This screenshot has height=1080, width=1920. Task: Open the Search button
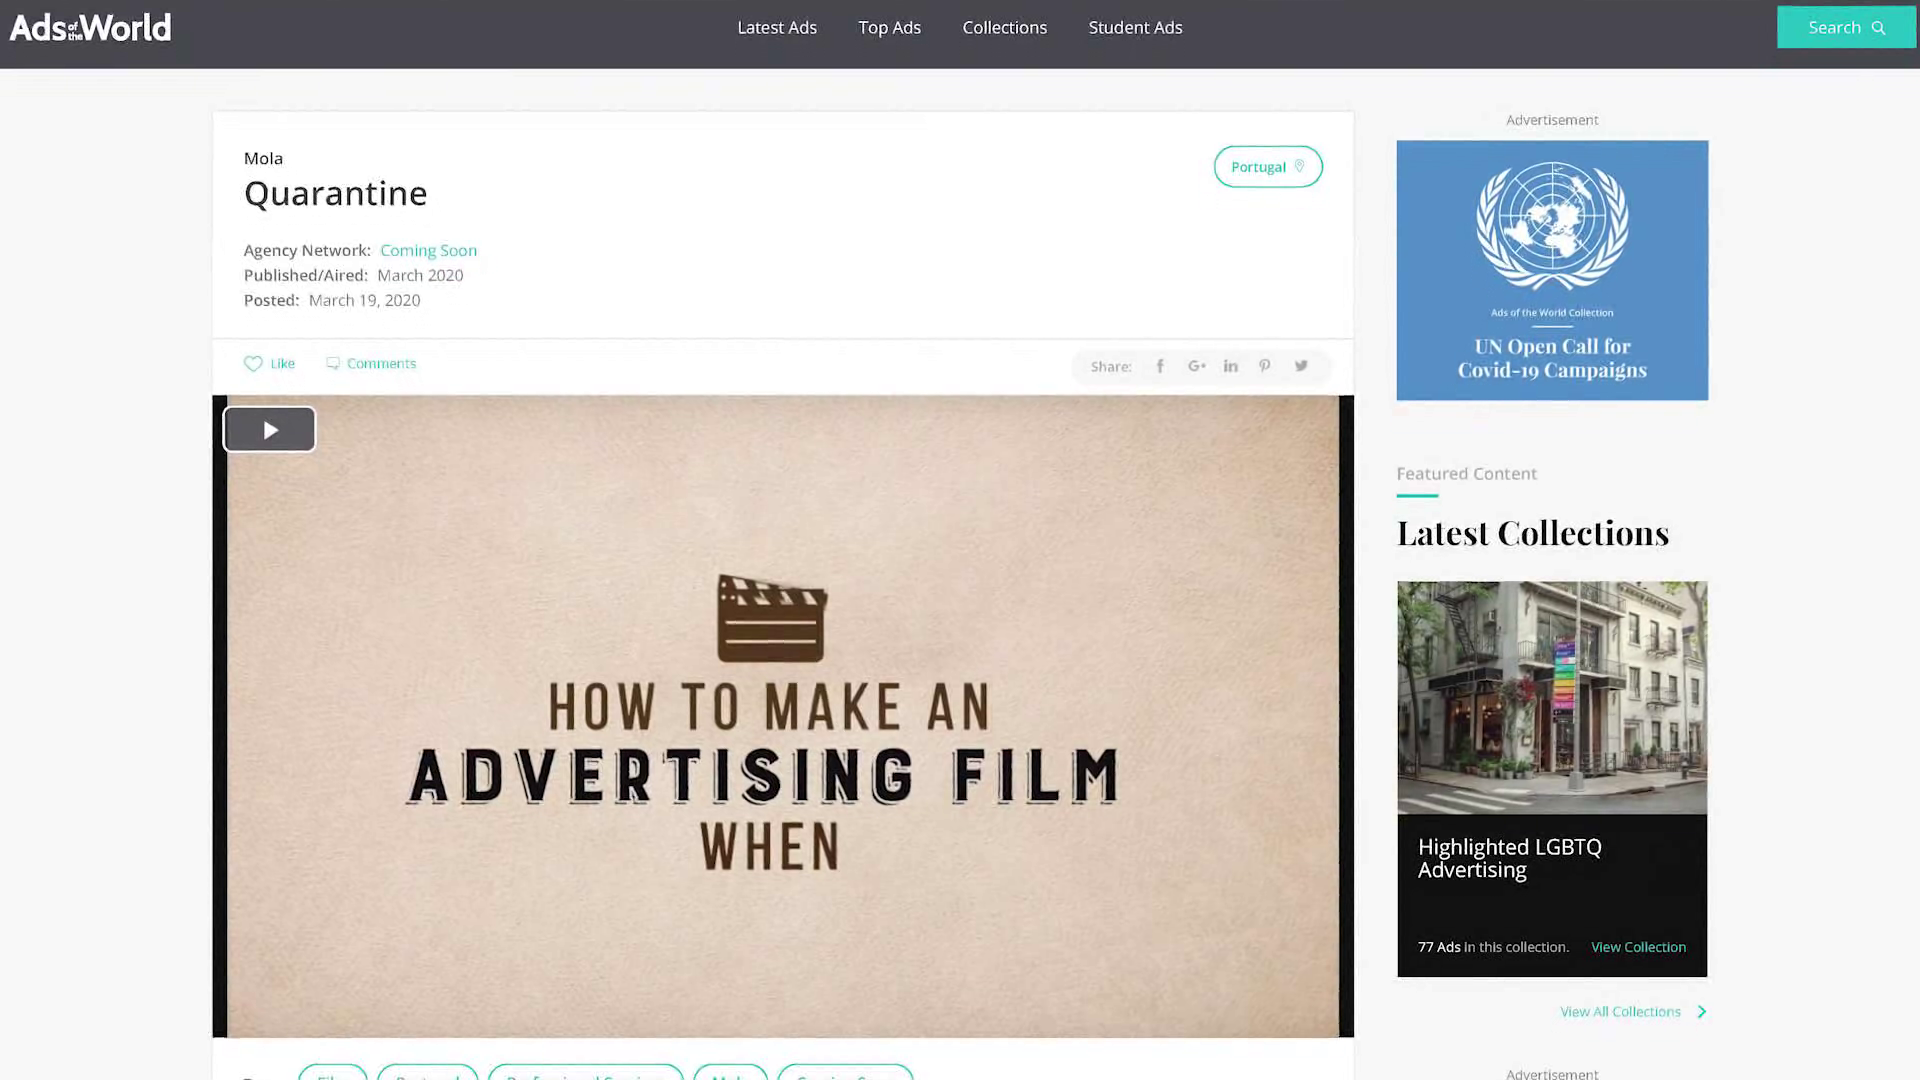point(1845,28)
